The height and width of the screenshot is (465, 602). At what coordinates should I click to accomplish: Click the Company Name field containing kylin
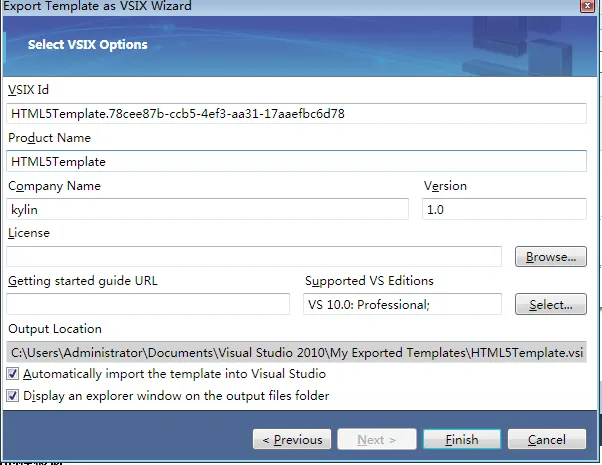(x=207, y=209)
